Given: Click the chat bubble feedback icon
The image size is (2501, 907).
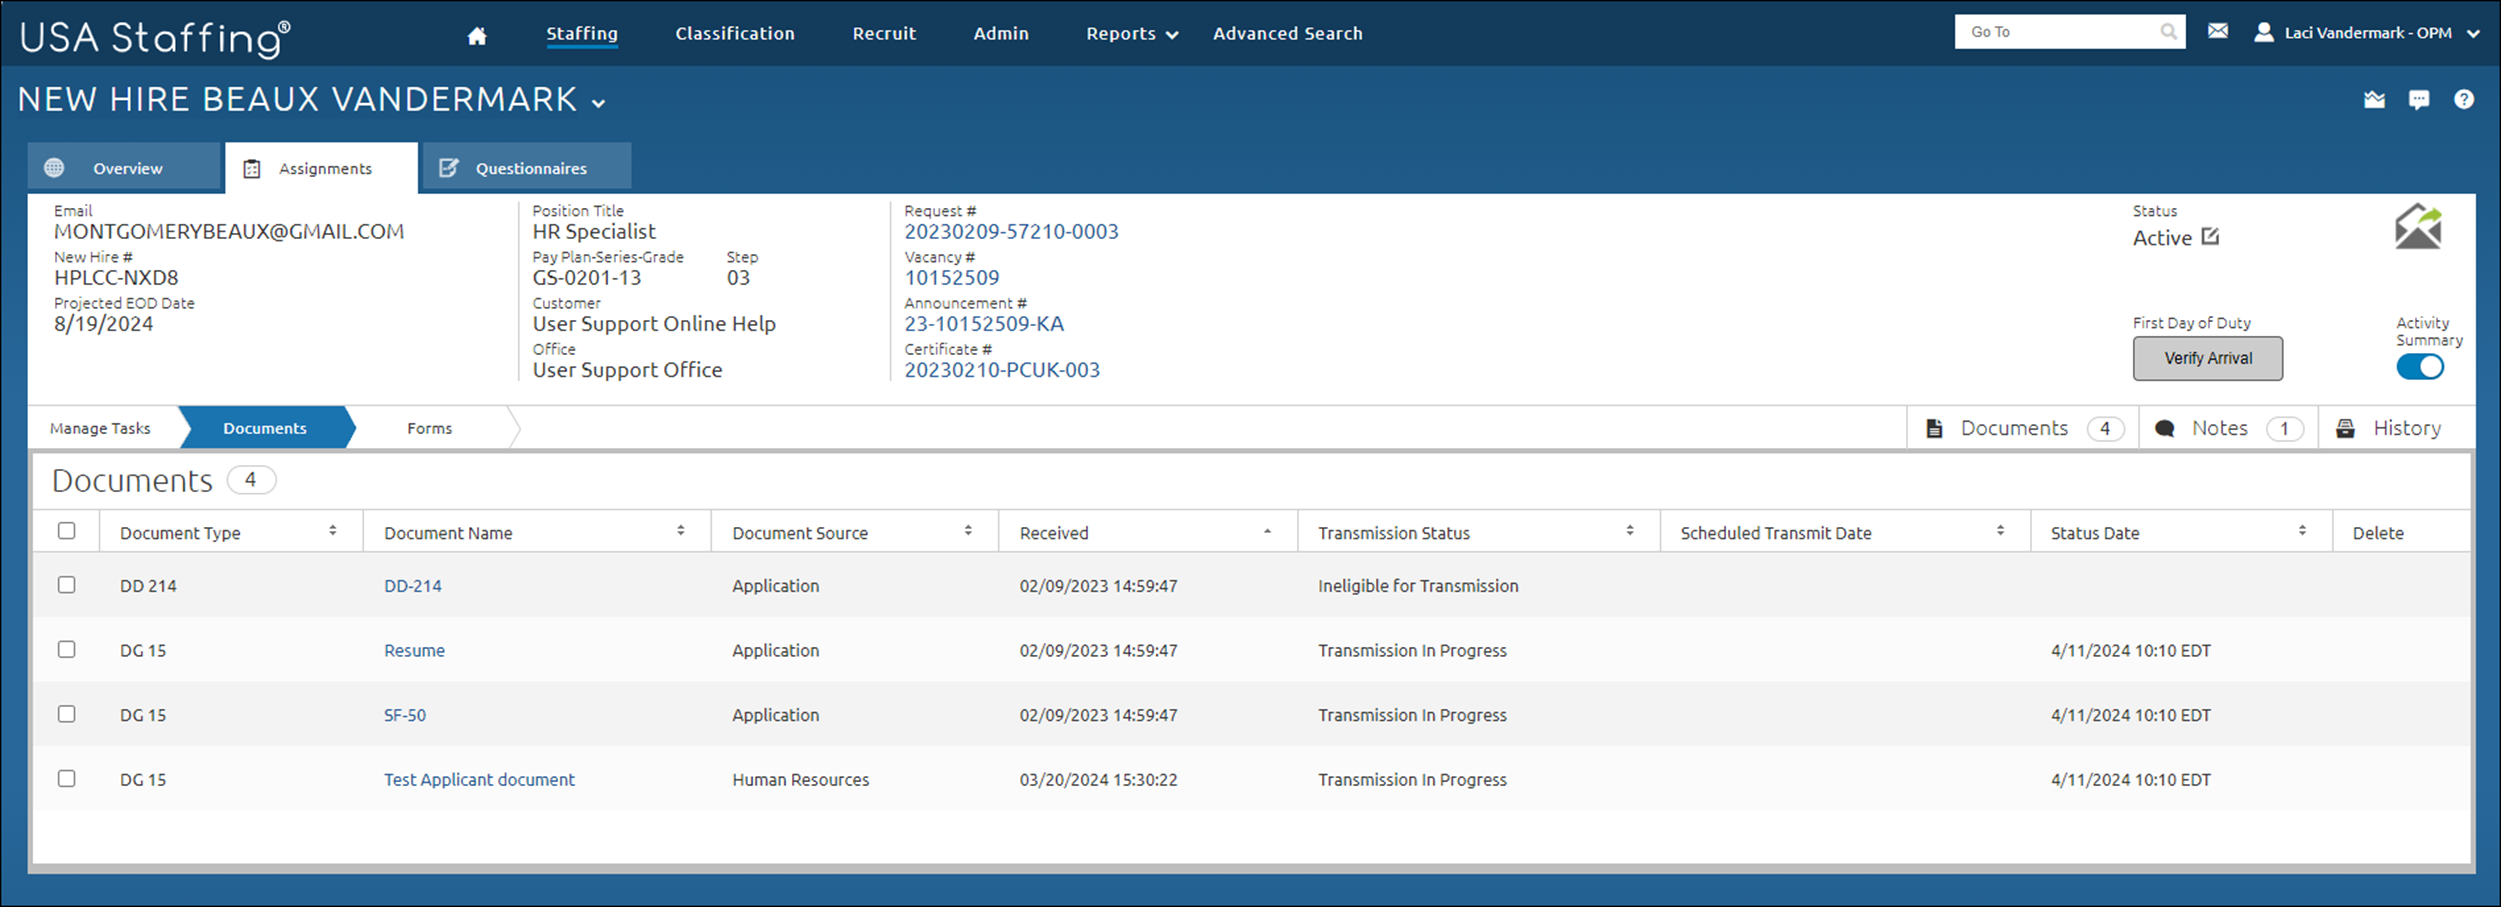Looking at the screenshot, I should tap(2418, 100).
